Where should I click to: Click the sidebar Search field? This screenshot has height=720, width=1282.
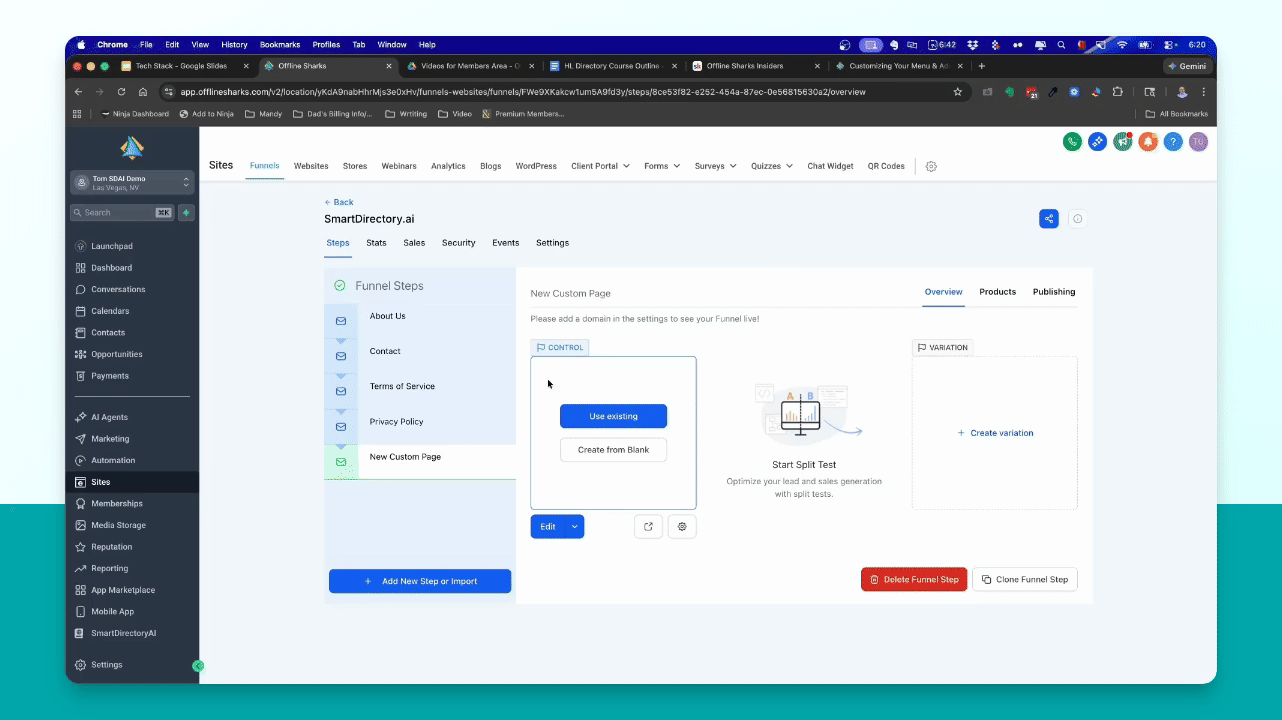click(x=122, y=212)
